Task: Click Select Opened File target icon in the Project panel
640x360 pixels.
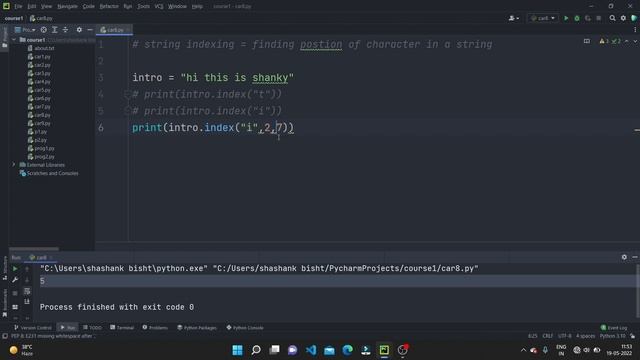Action: click(x=43, y=30)
